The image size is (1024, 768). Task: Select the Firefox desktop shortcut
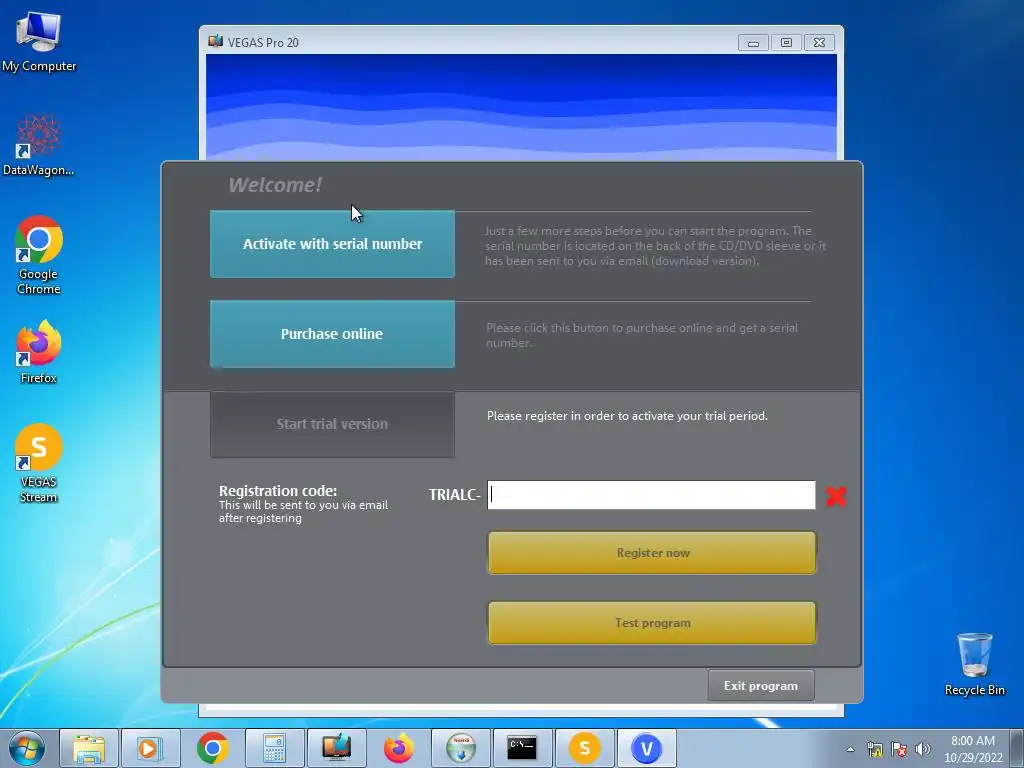tap(39, 352)
